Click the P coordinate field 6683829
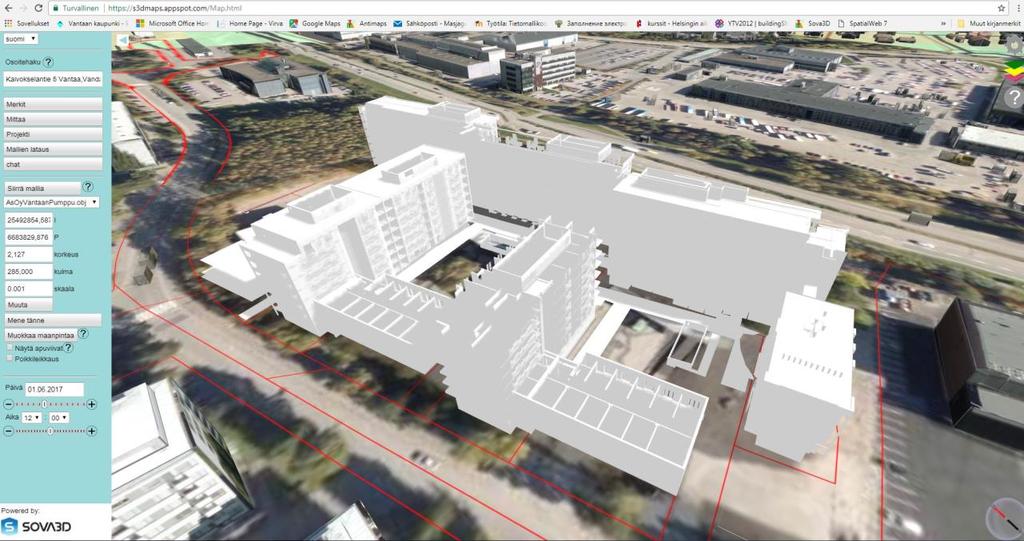Screen dimensions: 1024x541 (29, 237)
